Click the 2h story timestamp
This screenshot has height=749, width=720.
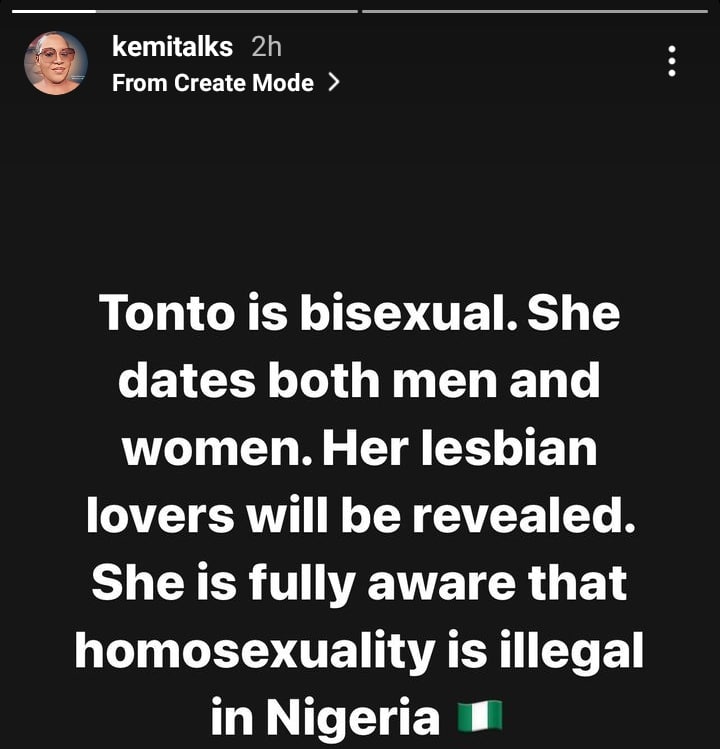(x=267, y=46)
